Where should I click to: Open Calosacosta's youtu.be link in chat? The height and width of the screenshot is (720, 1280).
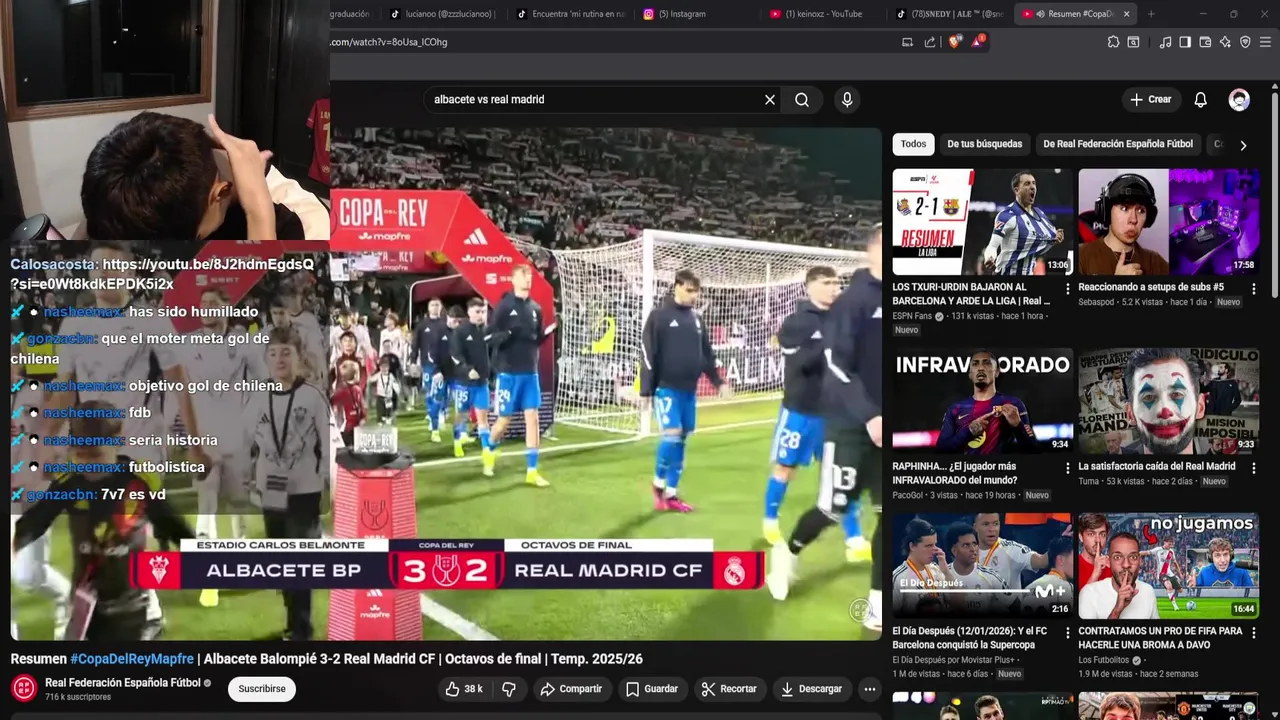click(162, 274)
